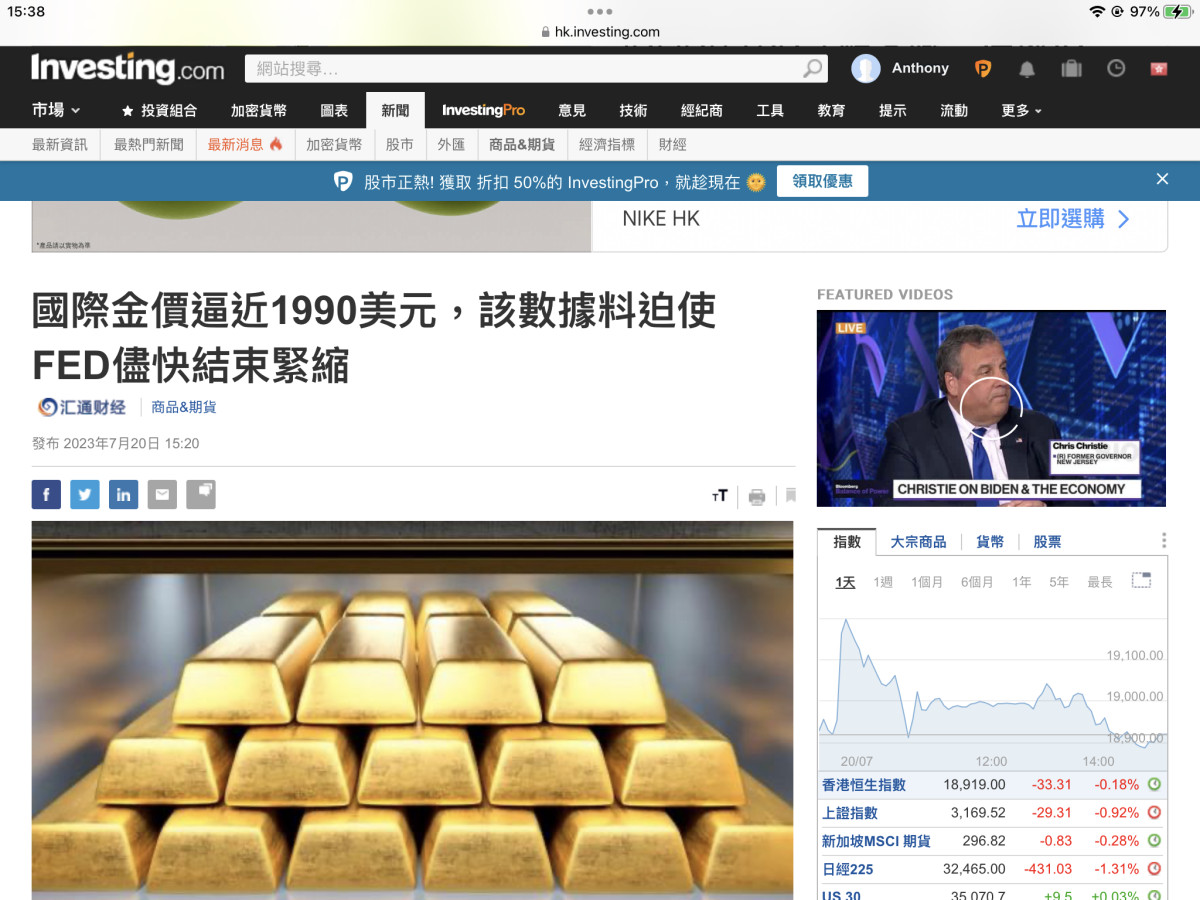This screenshot has height=900, width=1200.
Task: Open the 投資組合 menu item
Action: coord(159,111)
